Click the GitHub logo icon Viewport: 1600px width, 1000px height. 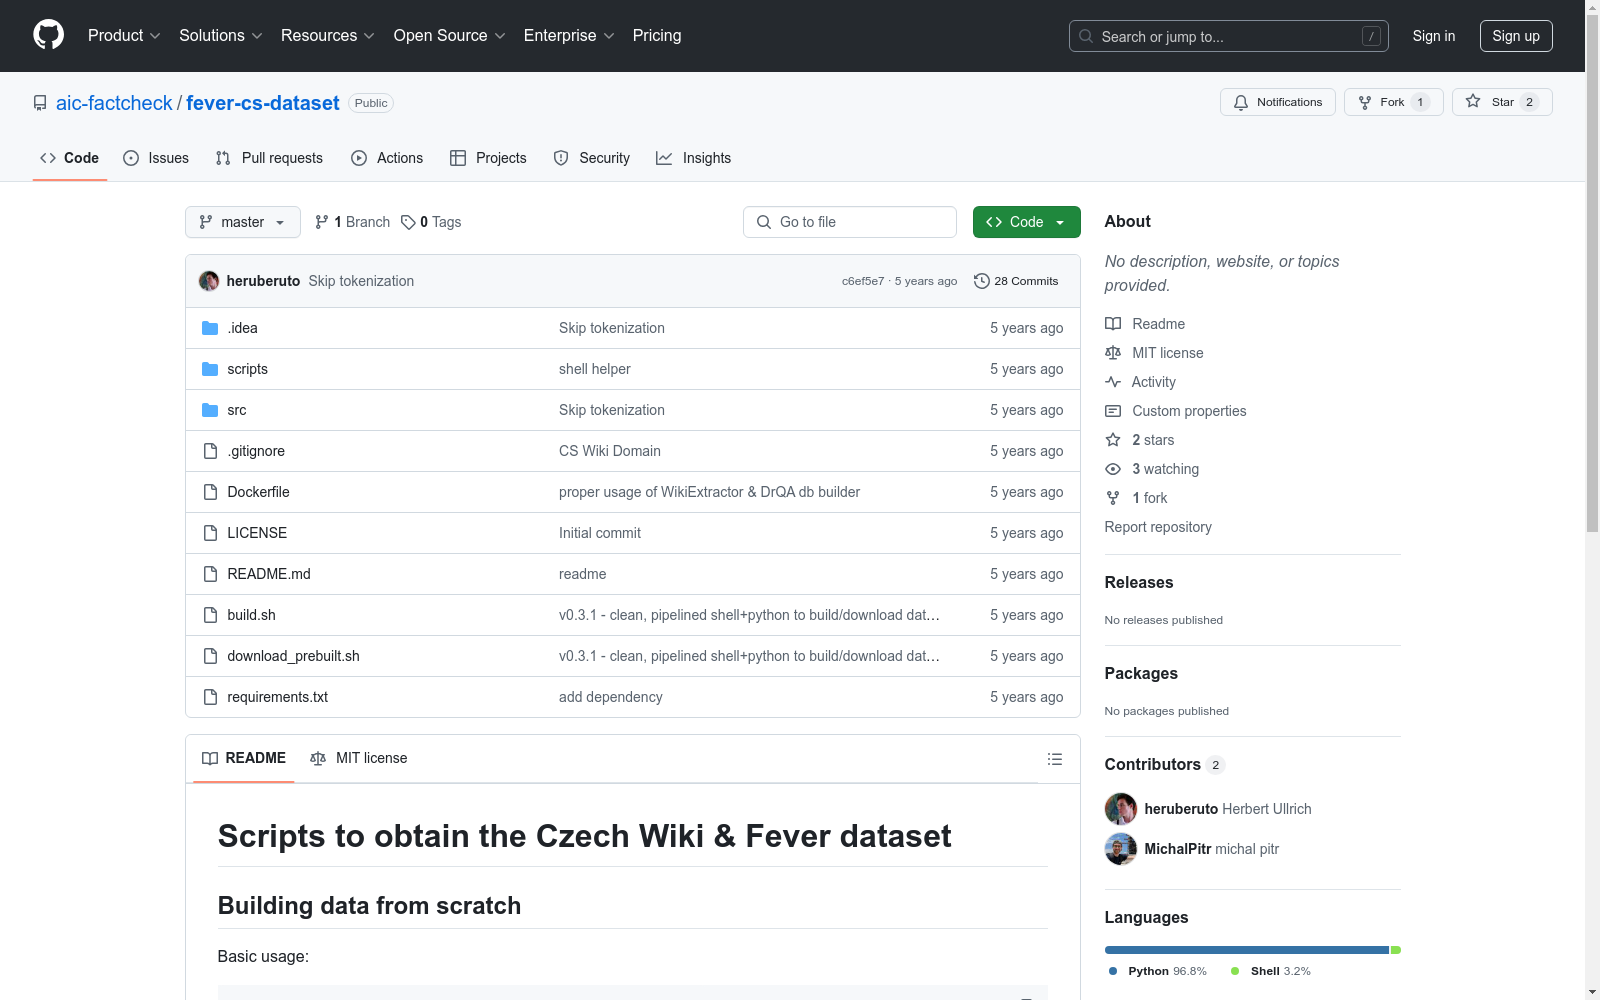coord(48,35)
